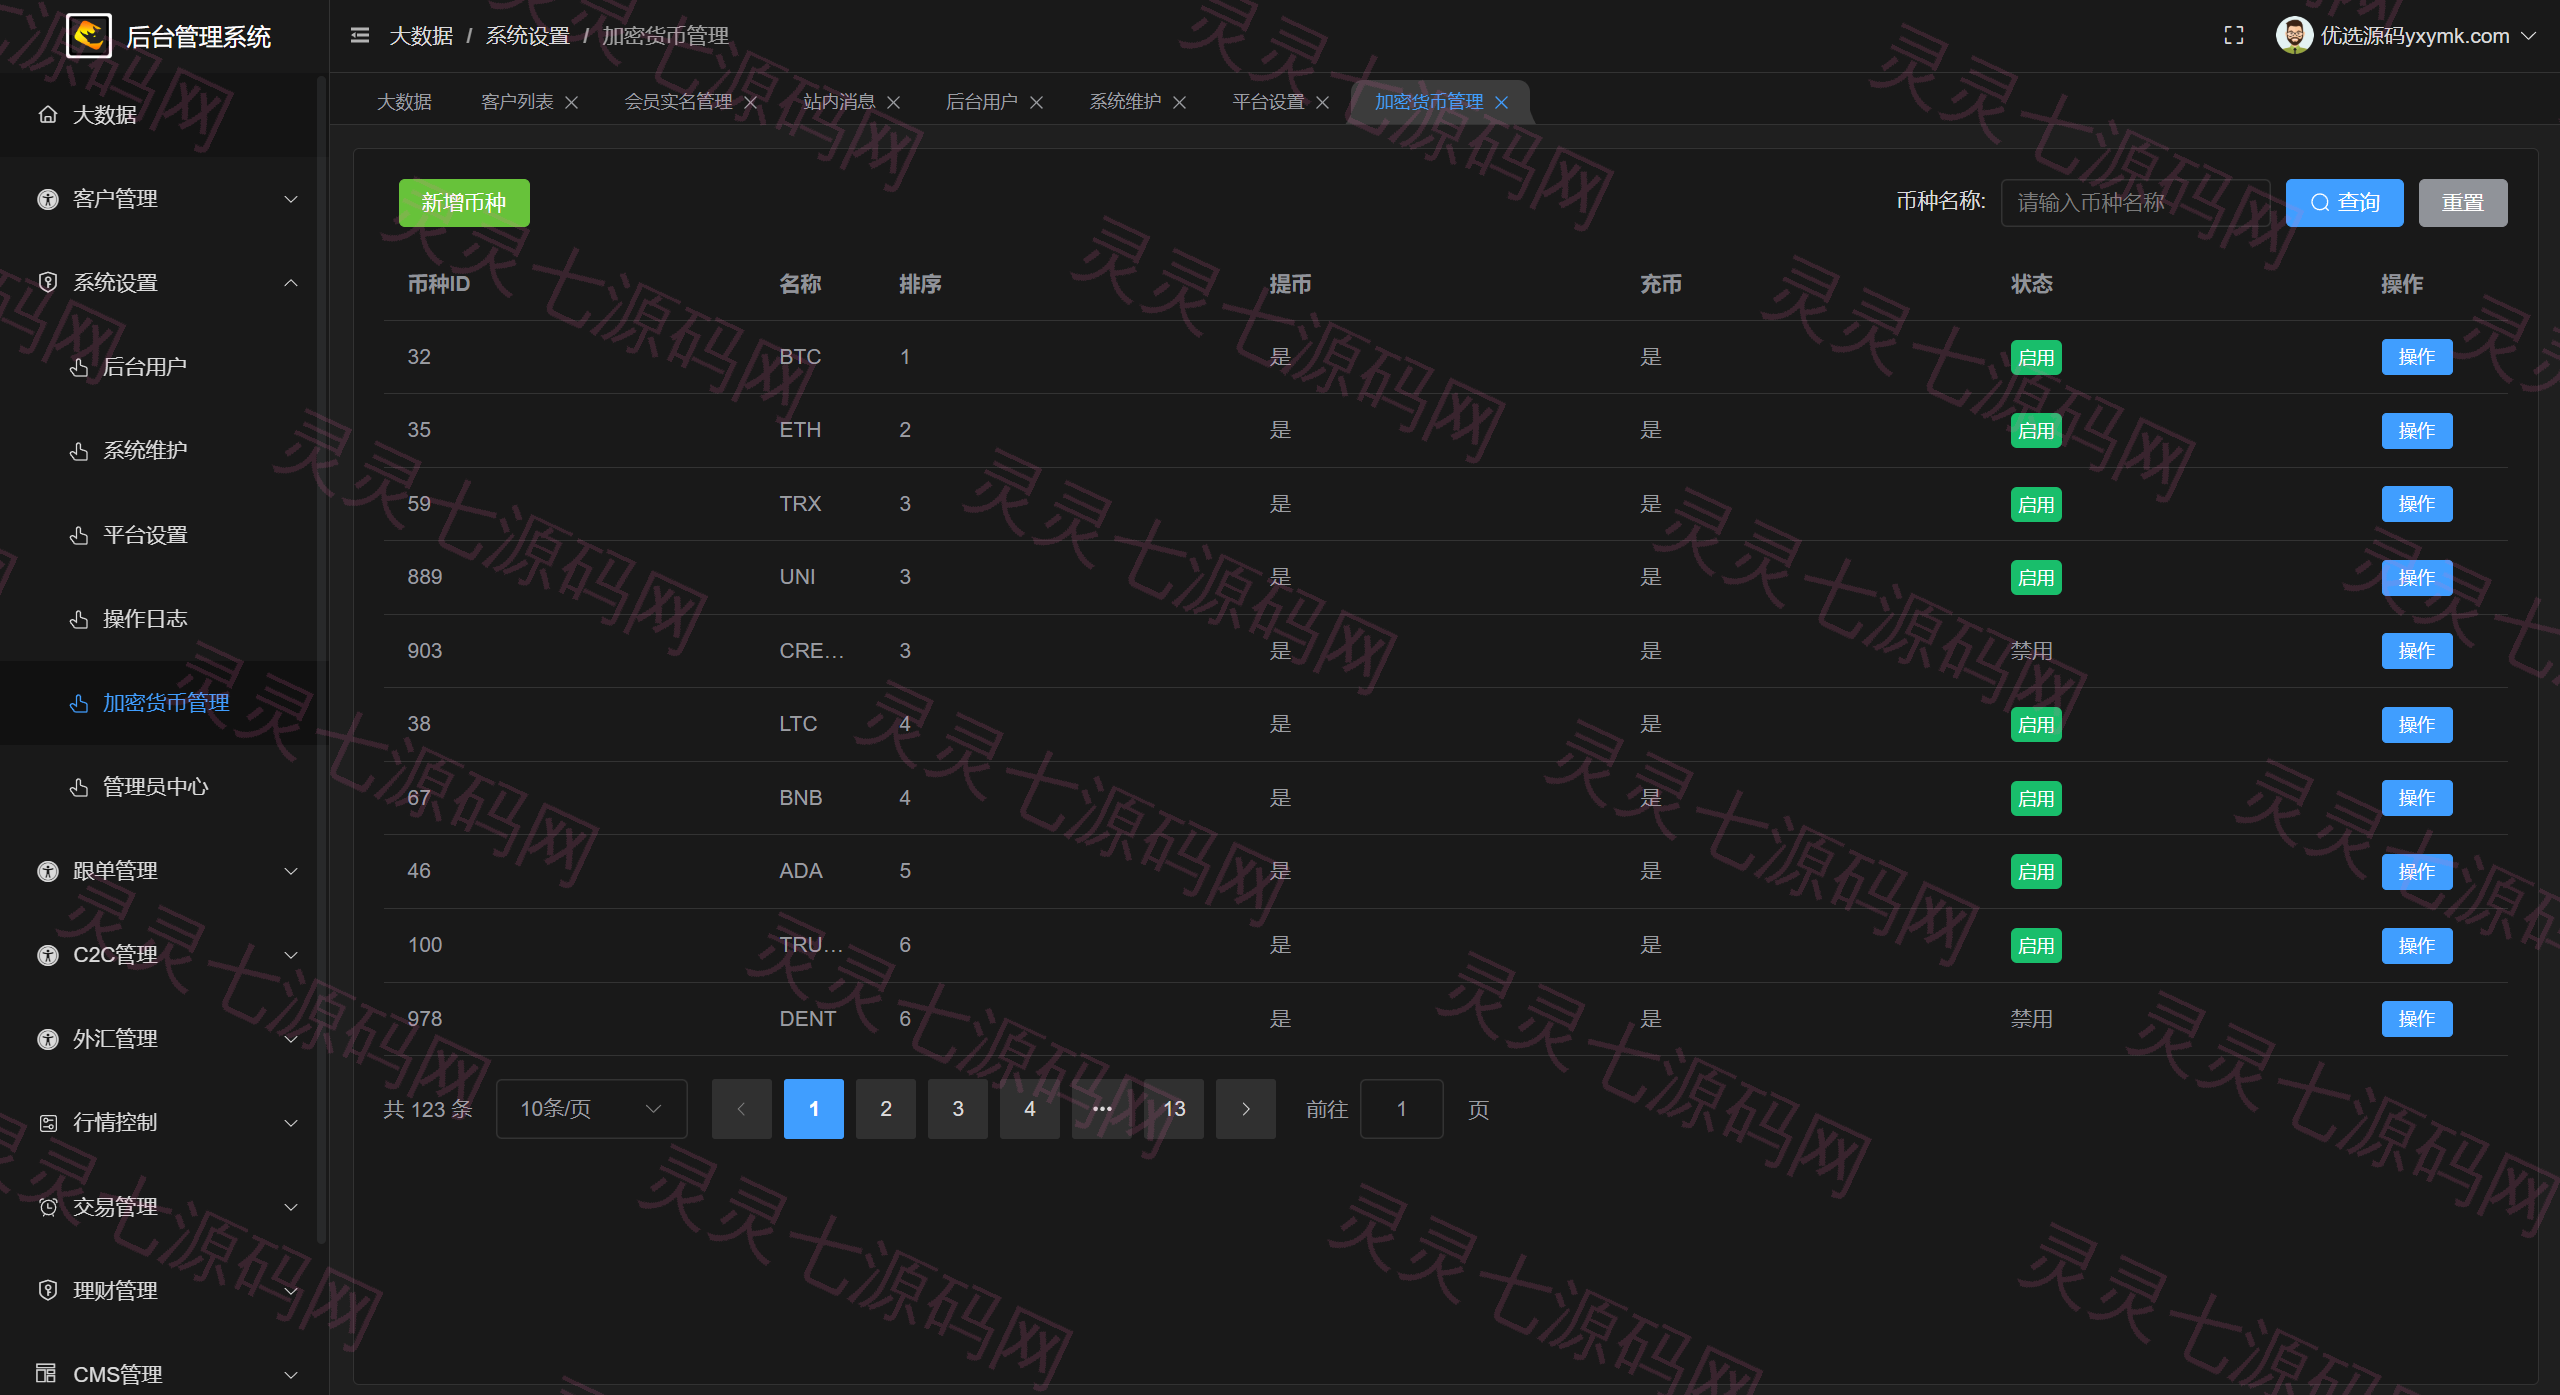The height and width of the screenshot is (1395, 2560).
Task: Close the 加密货币管理 tab
Action: pyautogui.click(x=1502, y=102)
